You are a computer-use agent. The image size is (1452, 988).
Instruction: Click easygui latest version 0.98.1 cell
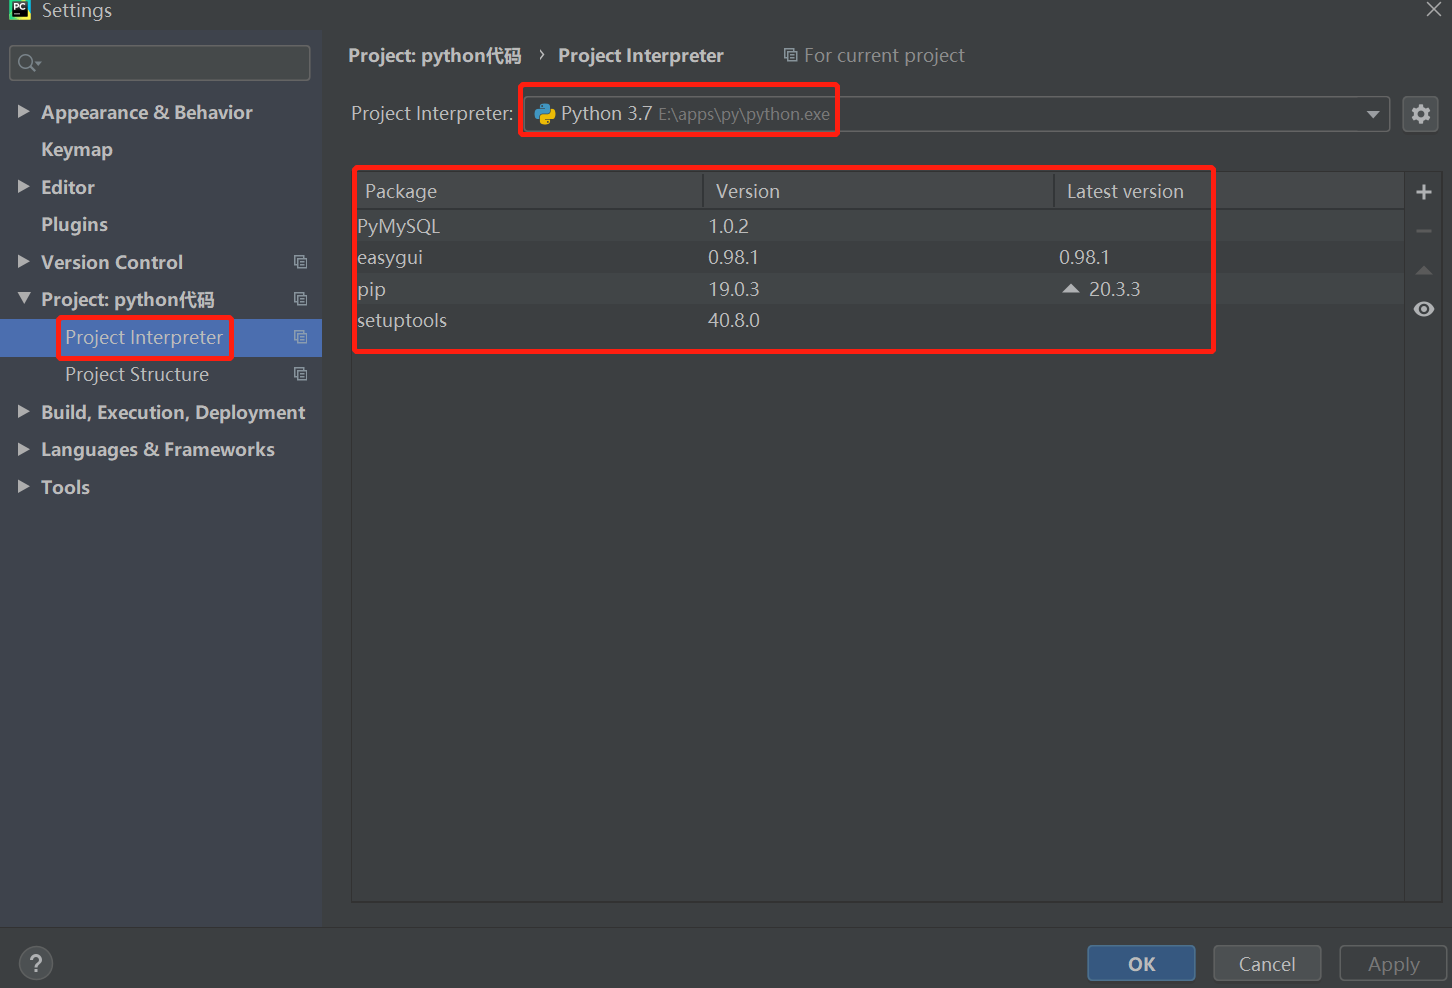click(x=1084, y=257)
